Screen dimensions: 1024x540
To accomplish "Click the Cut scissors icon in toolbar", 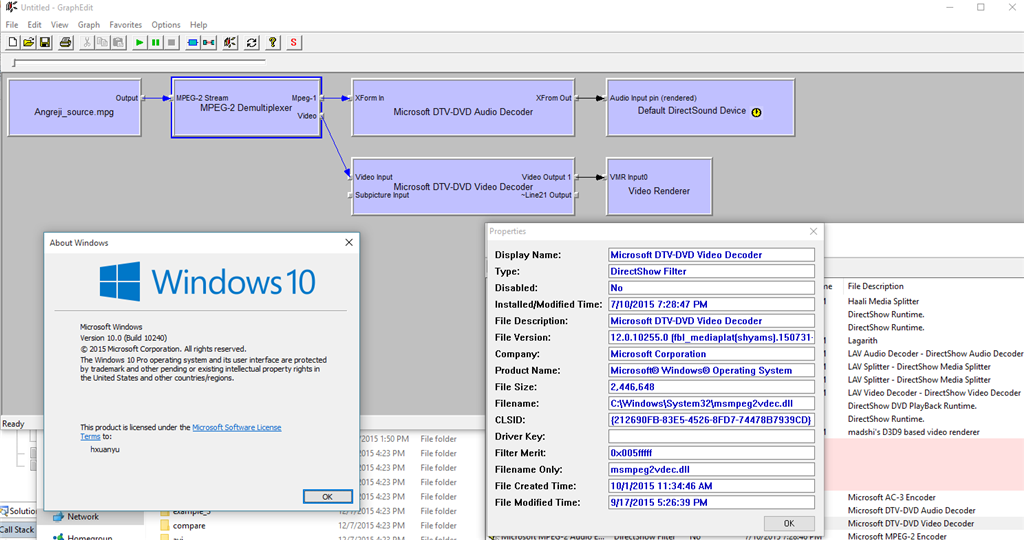I will coord(86,42).
